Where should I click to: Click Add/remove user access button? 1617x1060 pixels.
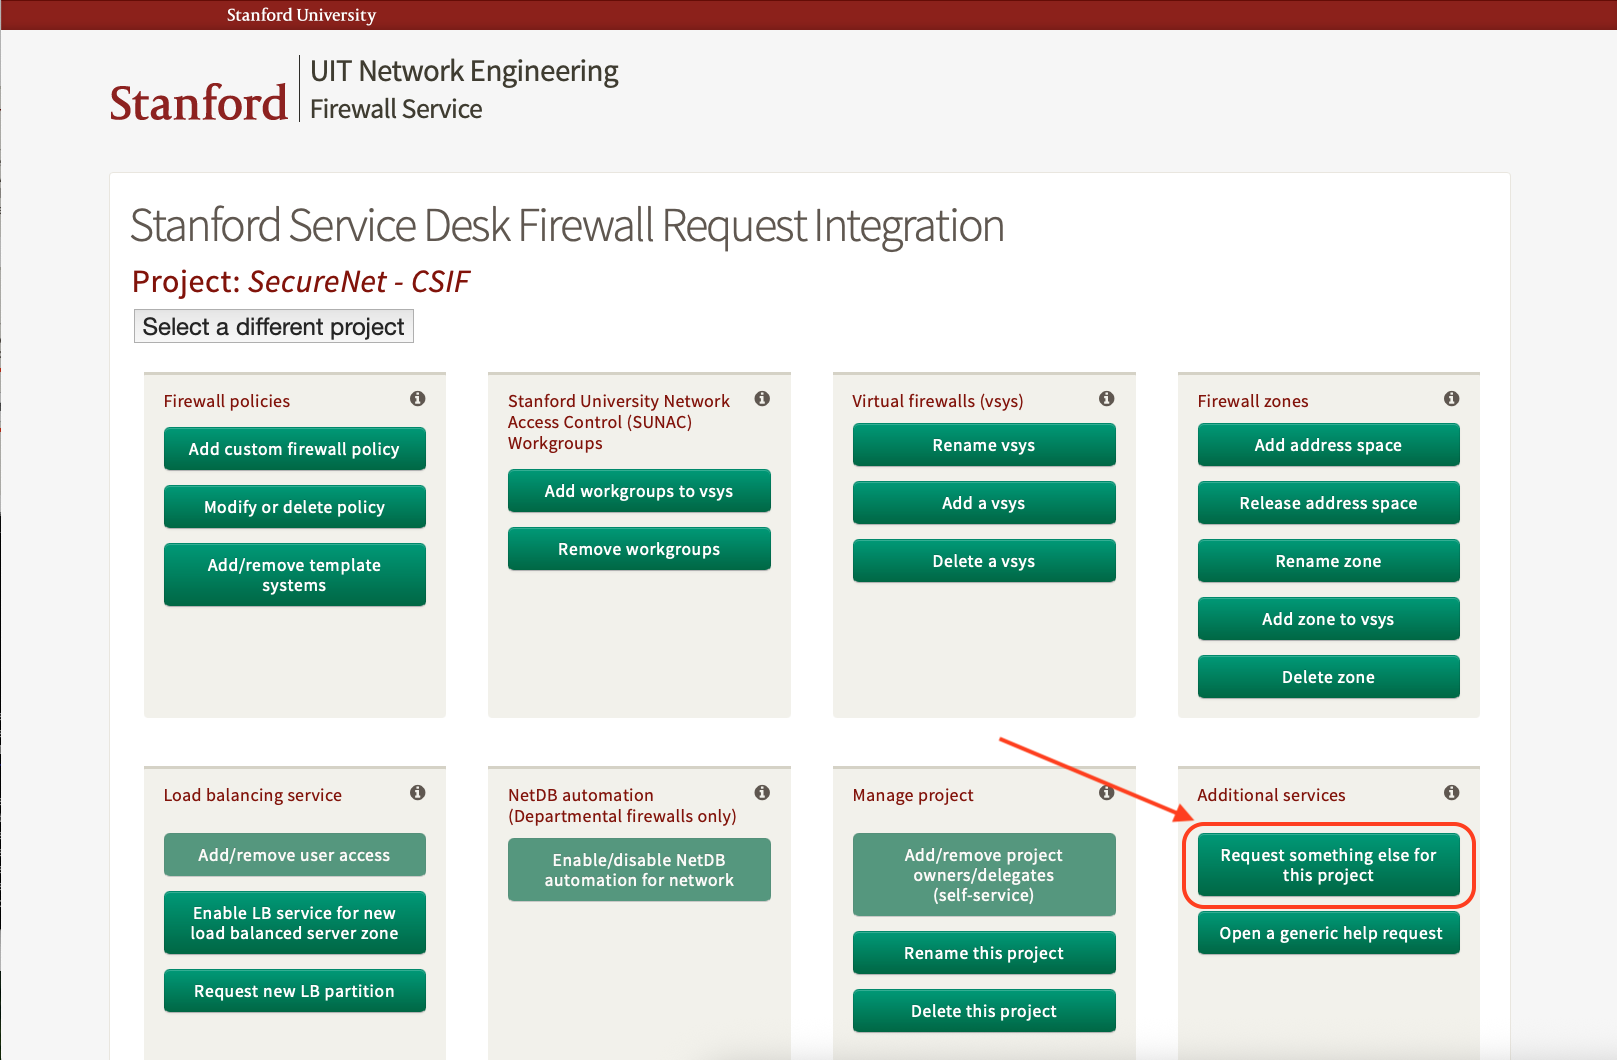[x=294, y=855]
